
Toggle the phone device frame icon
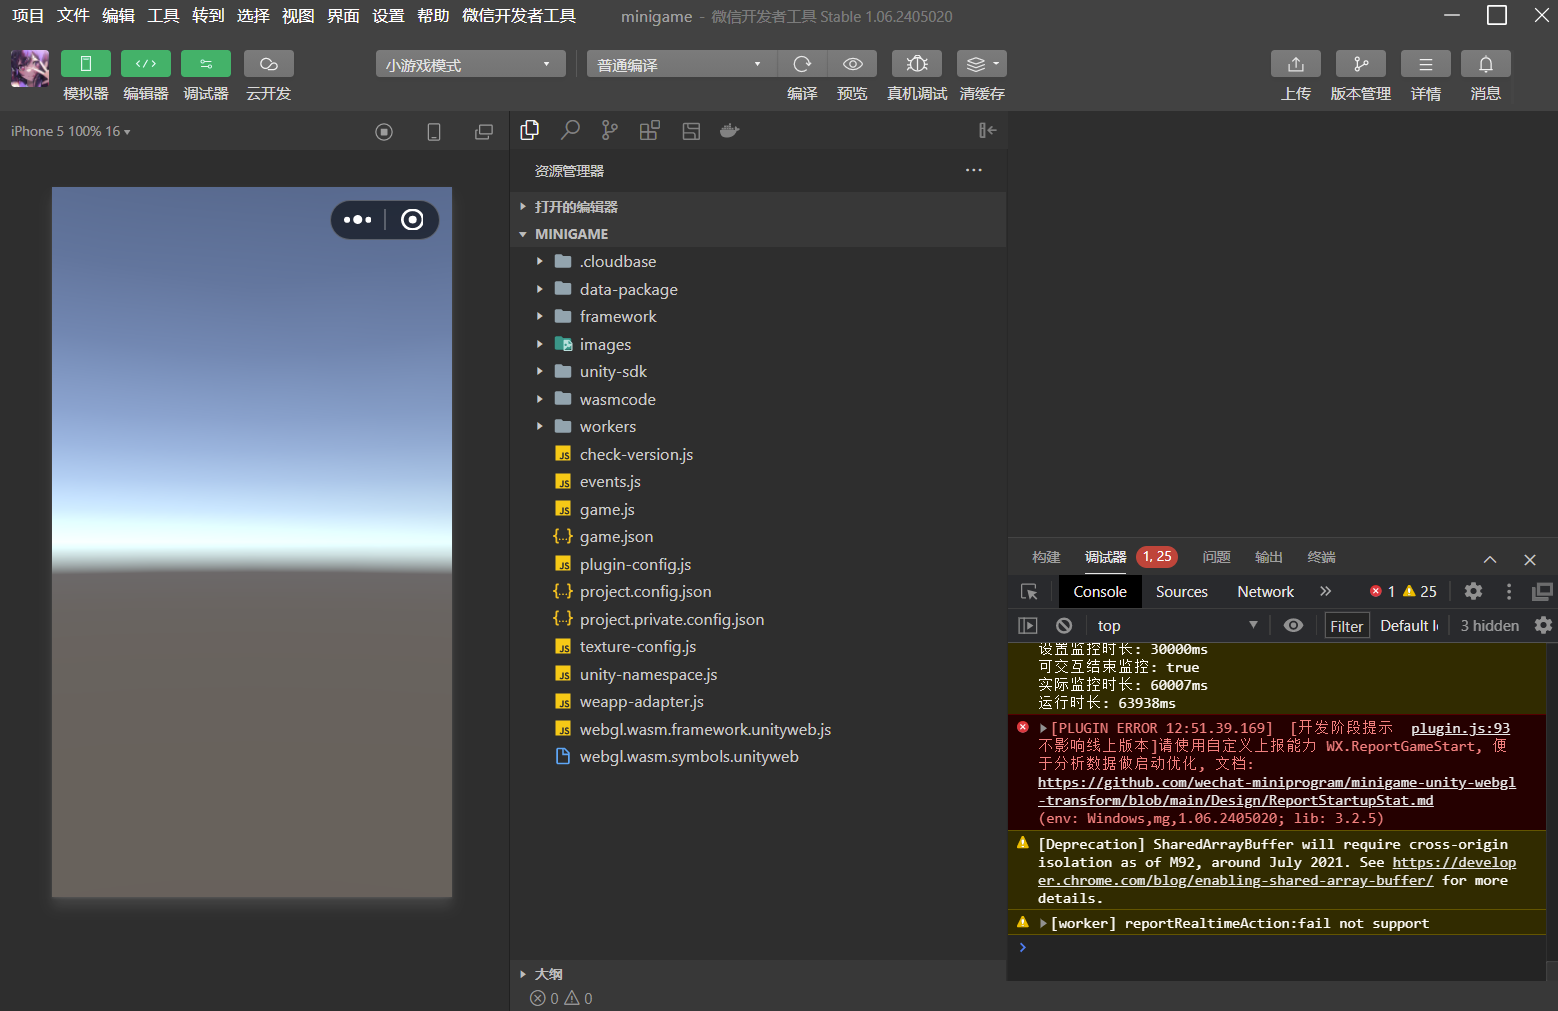pos(434,132)
